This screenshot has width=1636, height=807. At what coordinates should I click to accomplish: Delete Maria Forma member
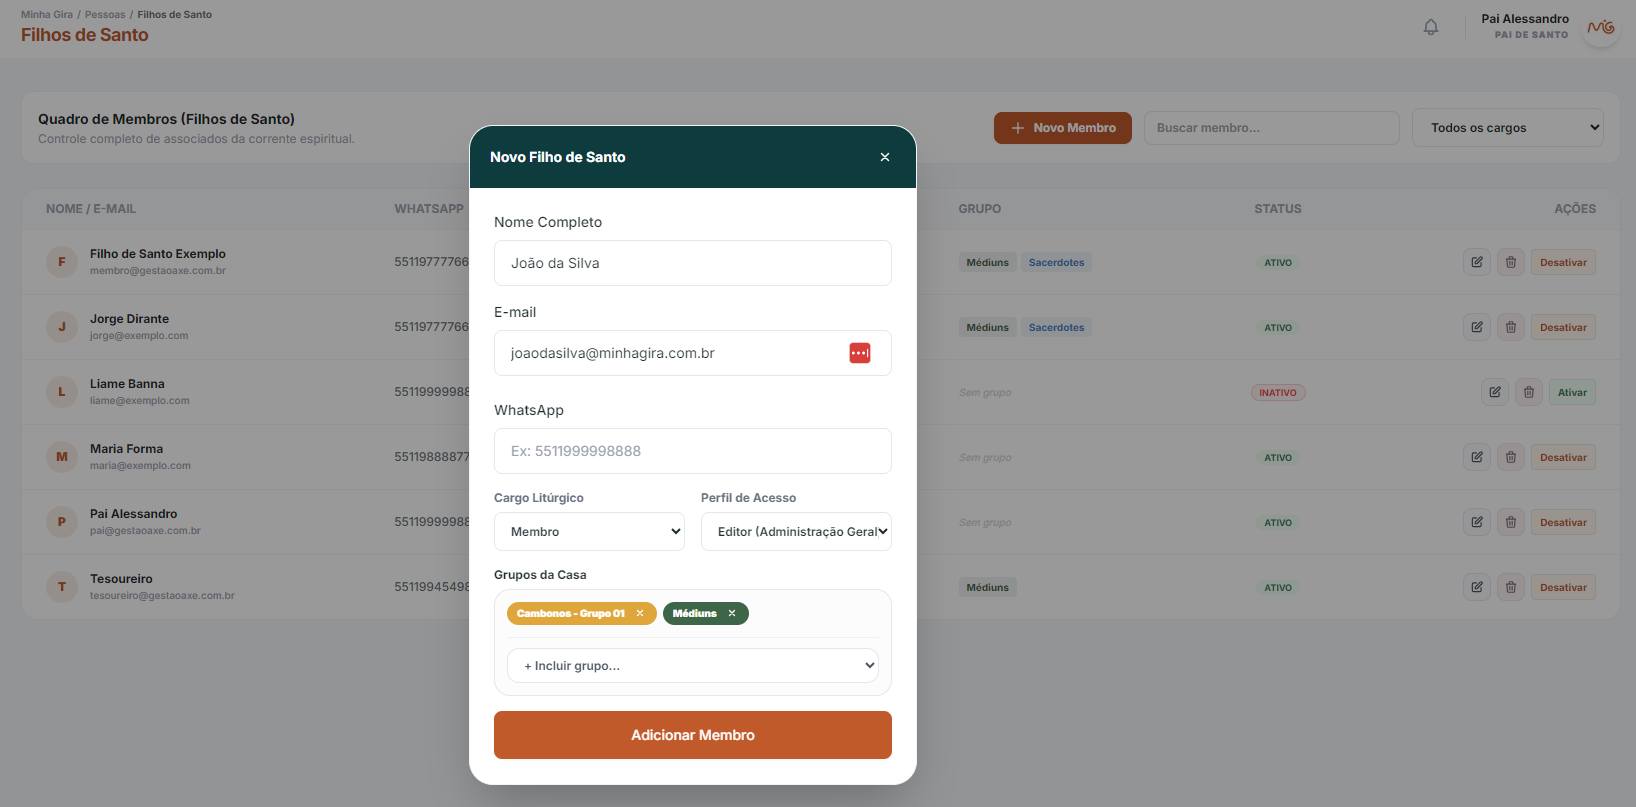point(1511,457)
